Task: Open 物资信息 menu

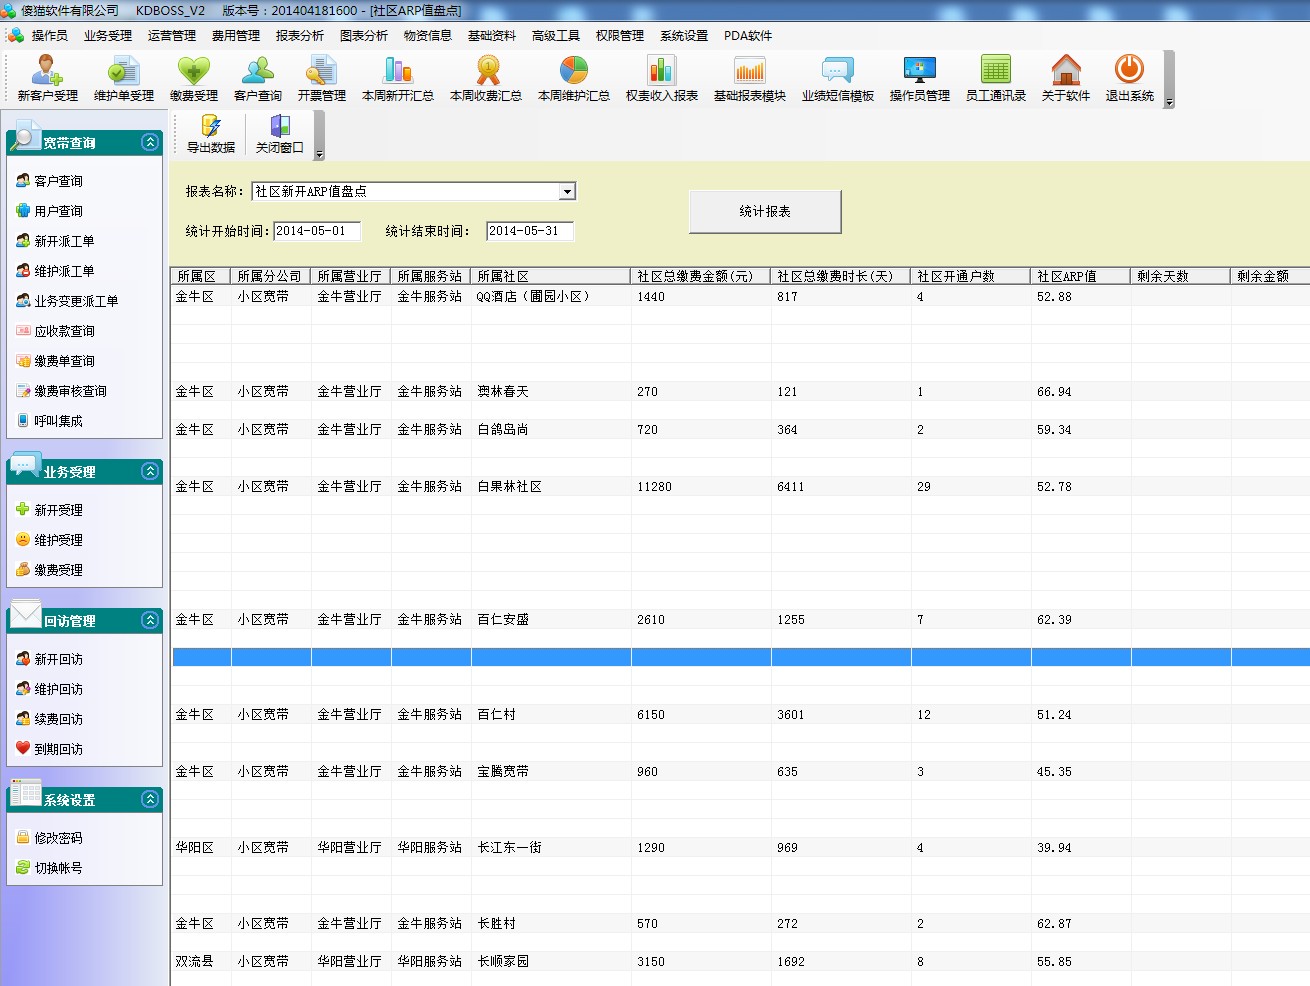Action: tap(428, 35)
